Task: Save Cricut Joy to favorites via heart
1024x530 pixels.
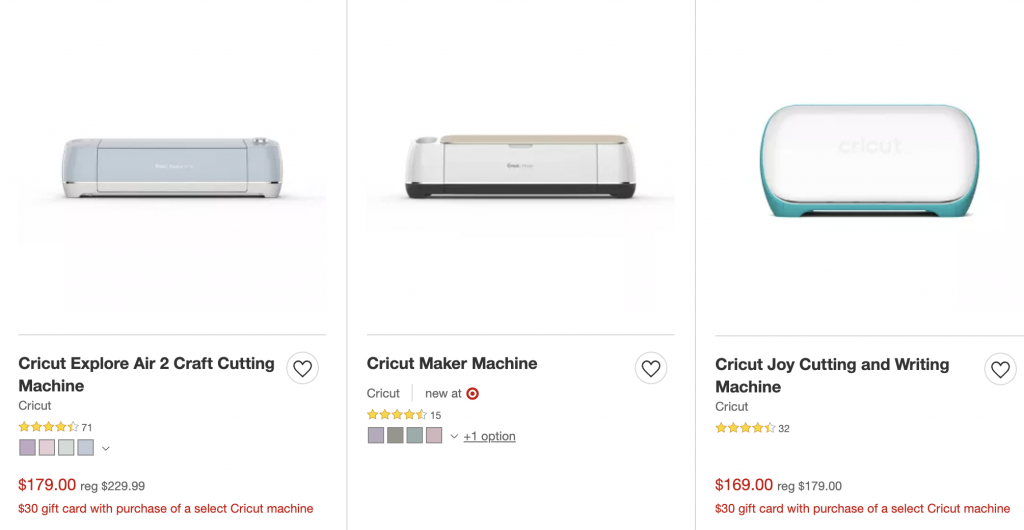Action: pos(1000,370)
